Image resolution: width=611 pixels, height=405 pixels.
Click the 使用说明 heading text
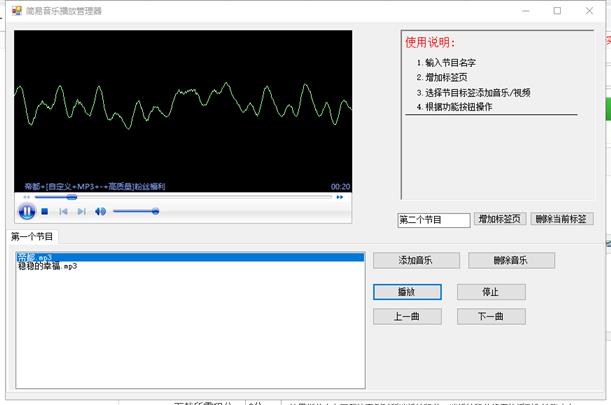click(430, 42)
